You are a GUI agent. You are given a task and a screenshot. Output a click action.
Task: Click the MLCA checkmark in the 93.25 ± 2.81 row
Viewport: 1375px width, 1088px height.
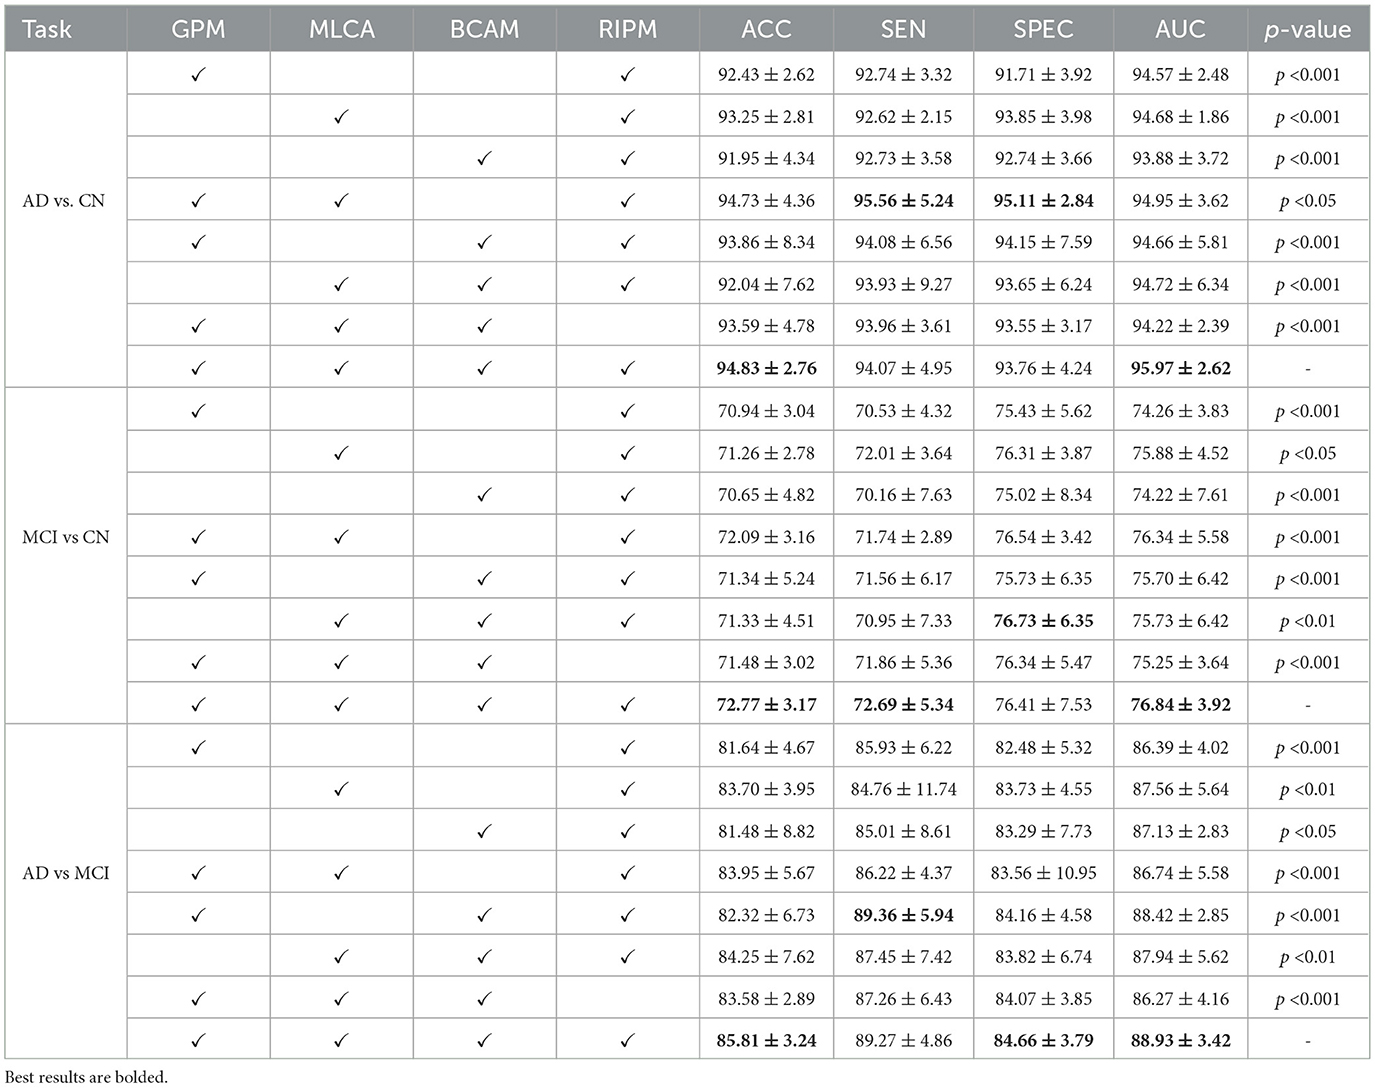click(341, 117)
